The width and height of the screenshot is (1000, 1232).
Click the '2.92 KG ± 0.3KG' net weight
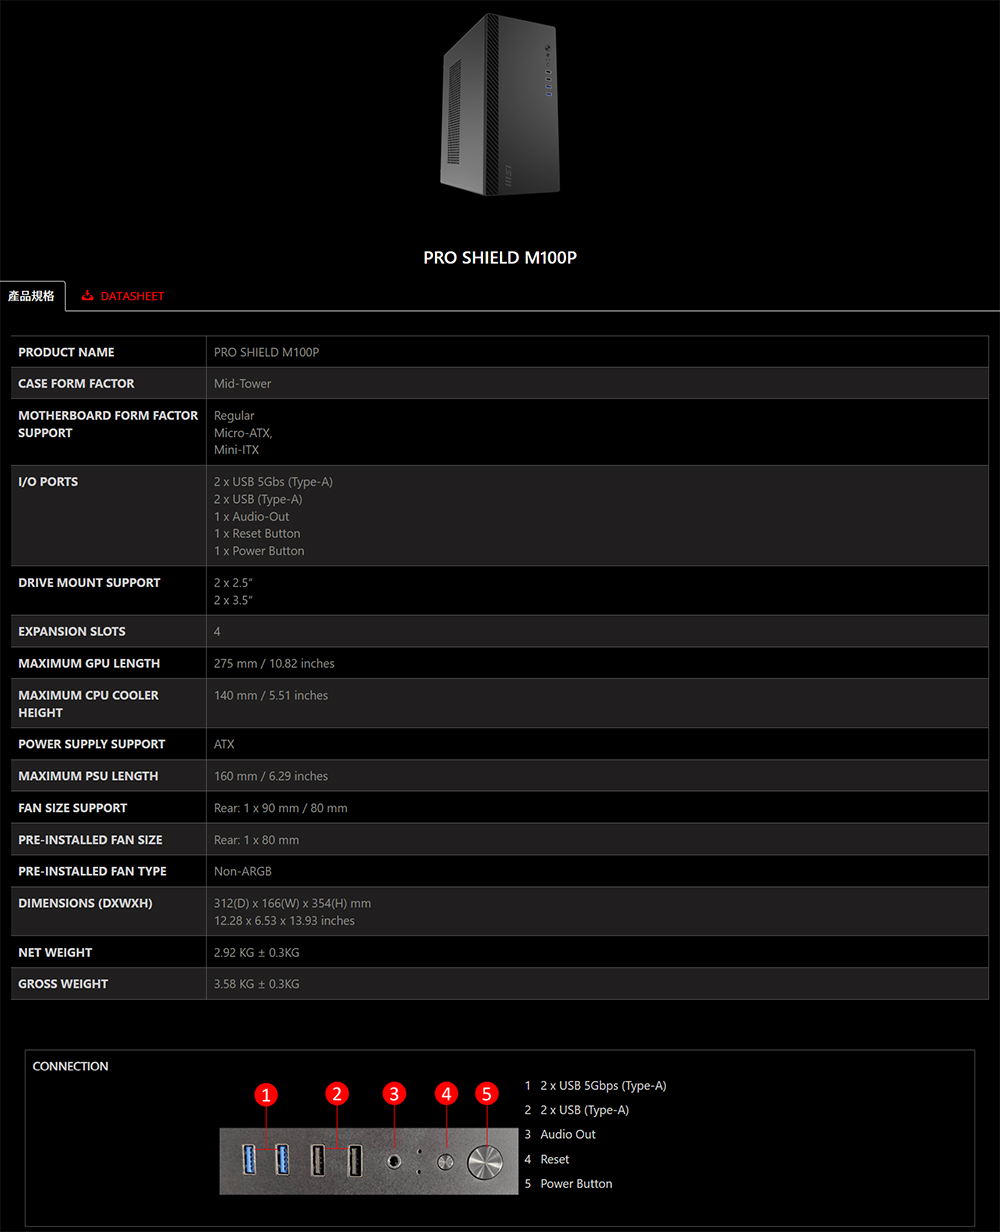click(256, 953)
